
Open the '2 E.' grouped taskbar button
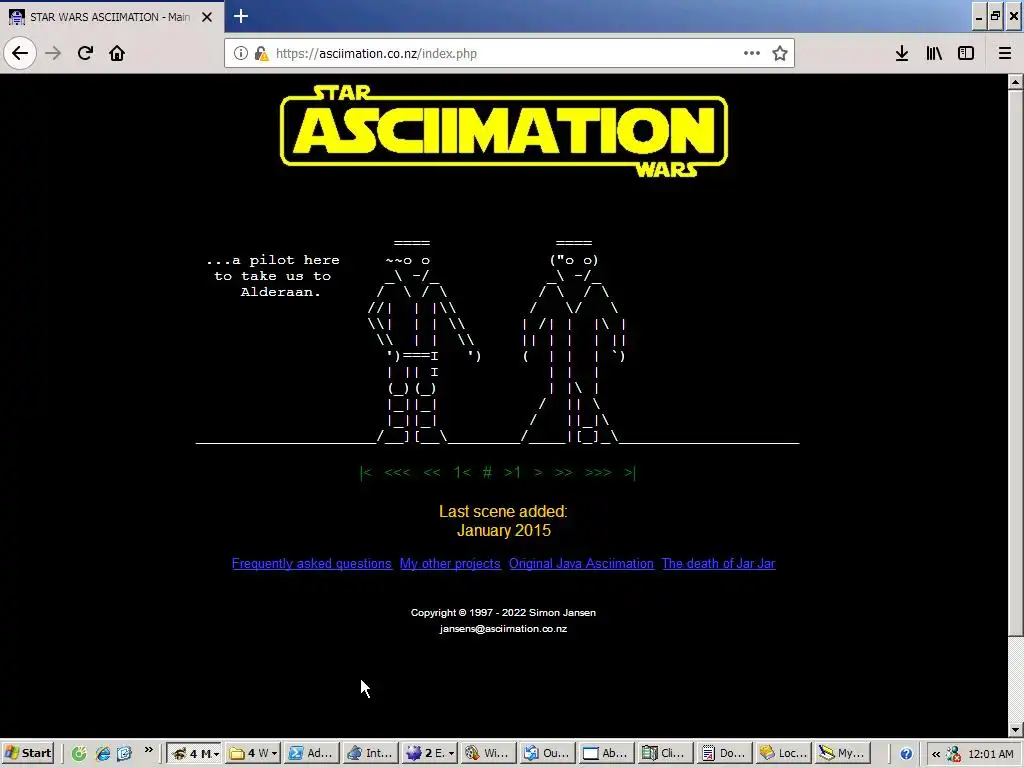429,753
